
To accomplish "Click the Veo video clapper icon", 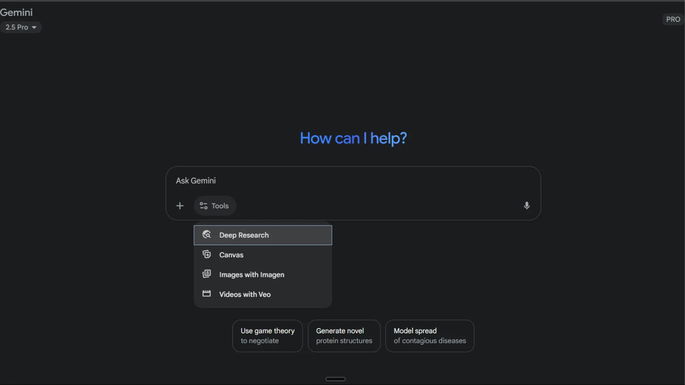I will 207,294.
